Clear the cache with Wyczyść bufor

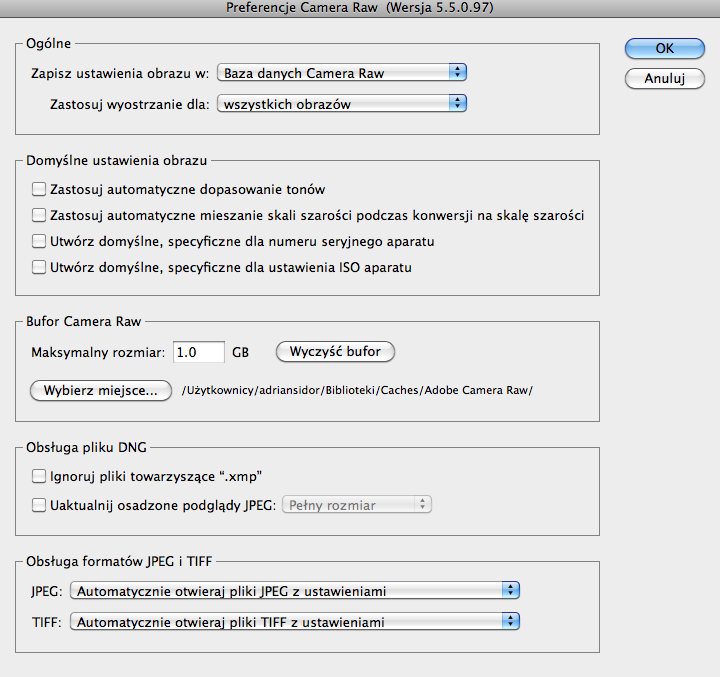(x=335, y=352)
